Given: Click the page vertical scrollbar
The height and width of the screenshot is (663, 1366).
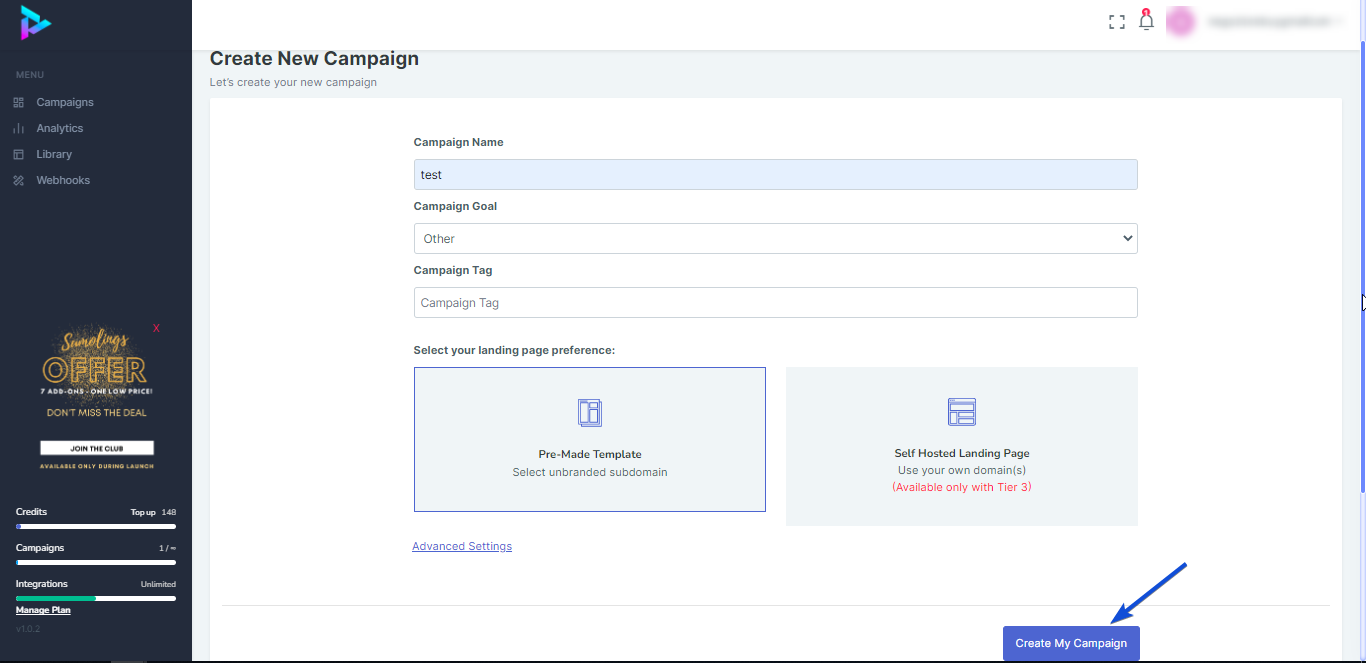Looking at the screenshot, I should click(1362, 268).
